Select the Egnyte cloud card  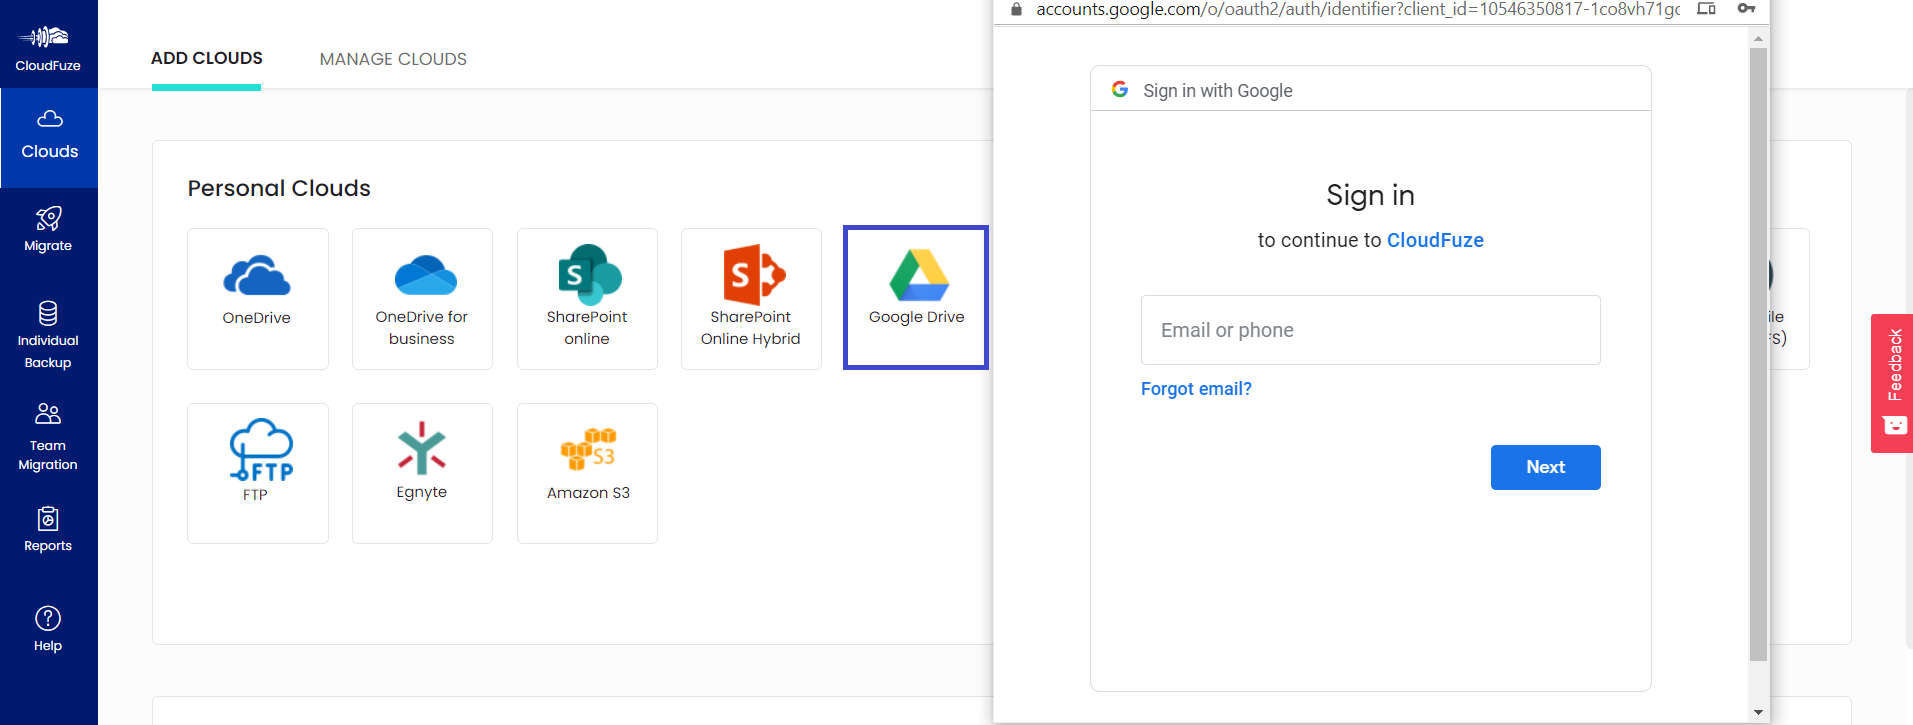(422, 473)
